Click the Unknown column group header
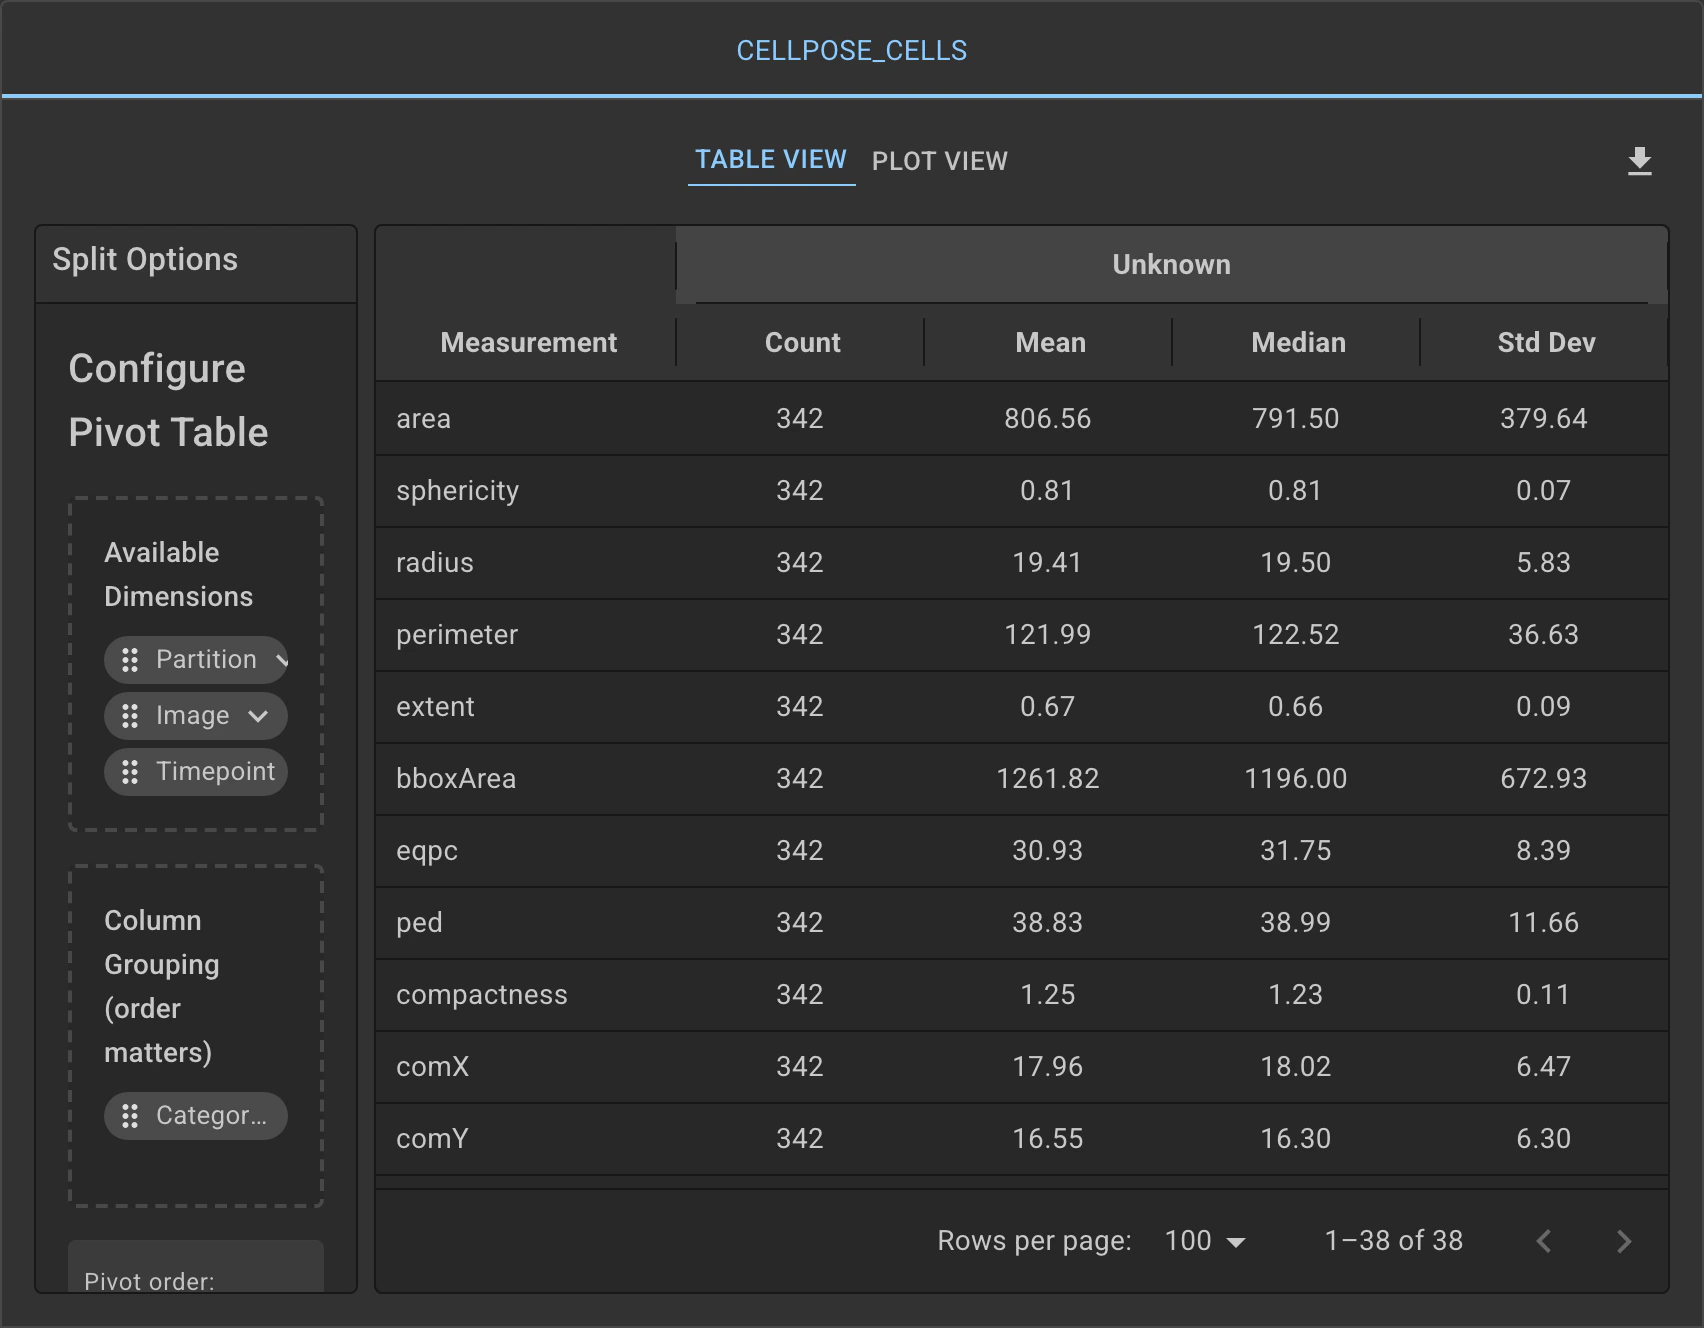Viewport: 1704px width, 1328px height. tap(1171, 265)
